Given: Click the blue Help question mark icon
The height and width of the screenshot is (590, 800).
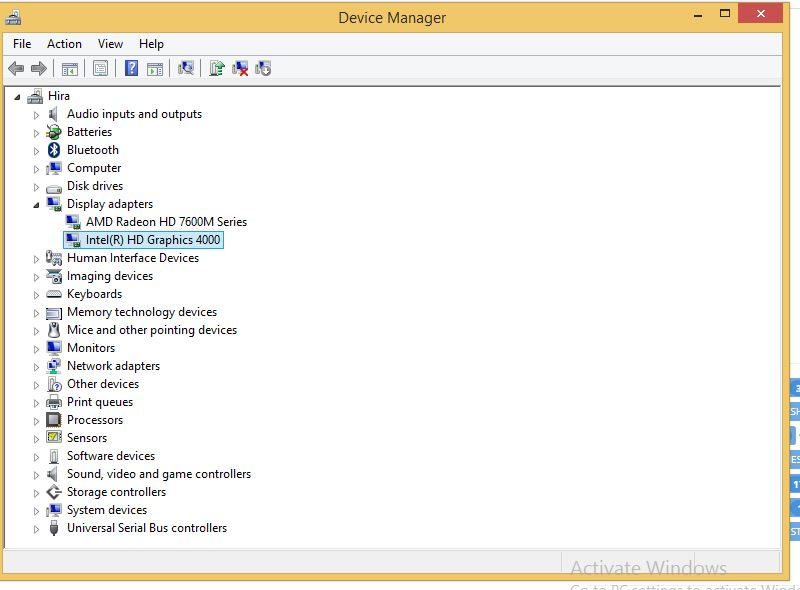Looking at the screenshot, I should [131, 68].
